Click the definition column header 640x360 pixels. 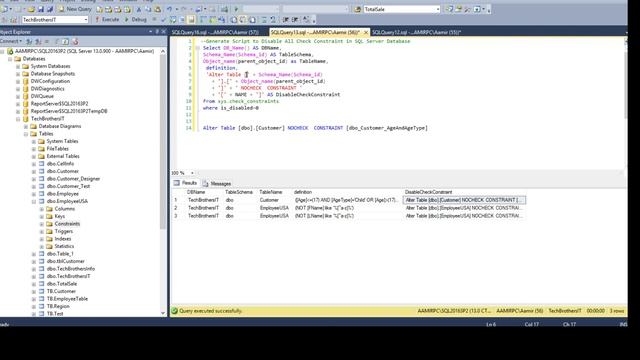tap(302, 192)
